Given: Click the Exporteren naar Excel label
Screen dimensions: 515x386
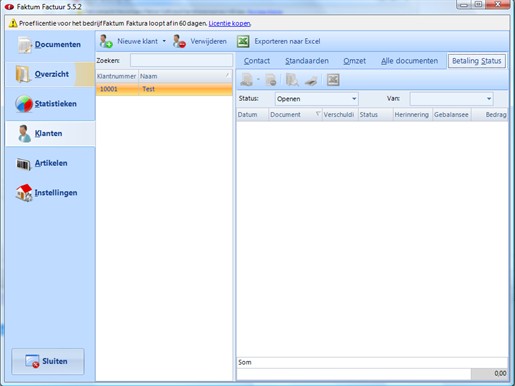Looking at the screenshot, I should coord(287,41).
